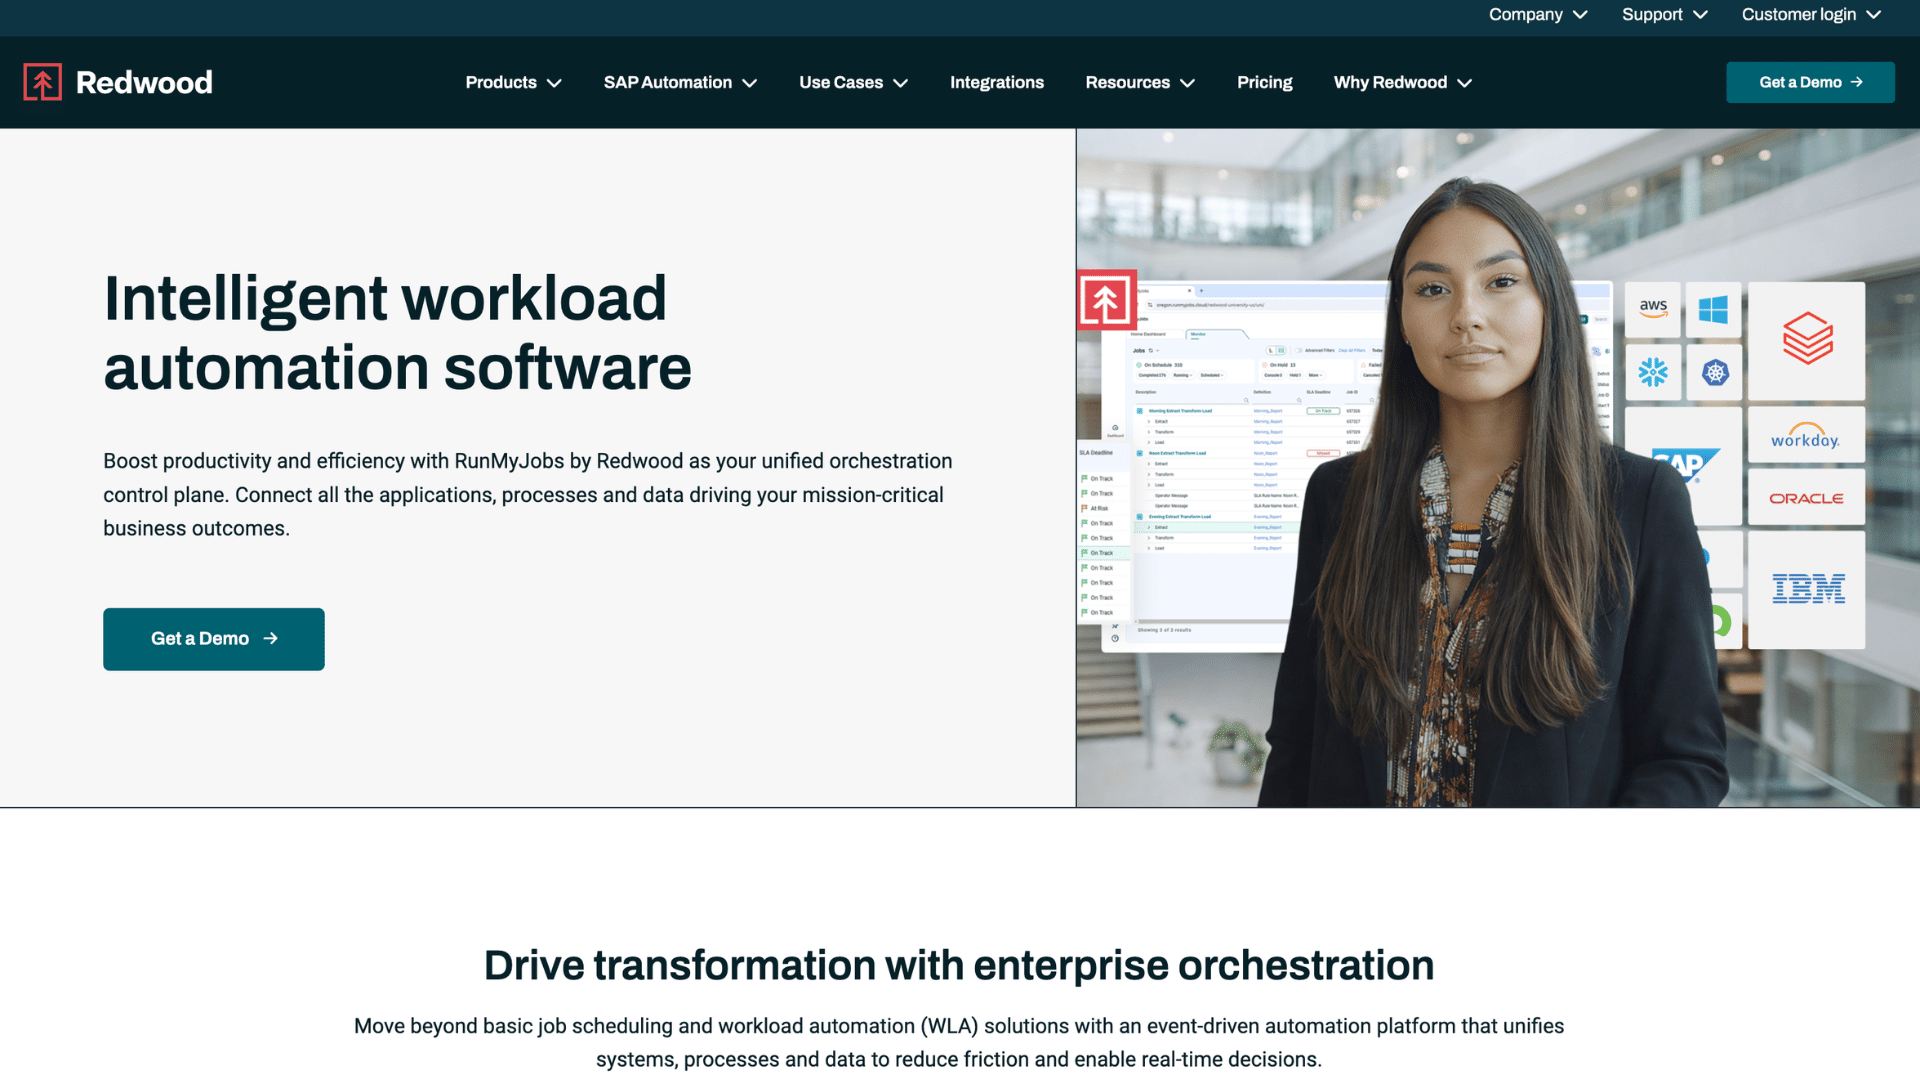Click the Redwood wordmark to go home
The image size is (1920, 1080).
[x=144, y=82]
